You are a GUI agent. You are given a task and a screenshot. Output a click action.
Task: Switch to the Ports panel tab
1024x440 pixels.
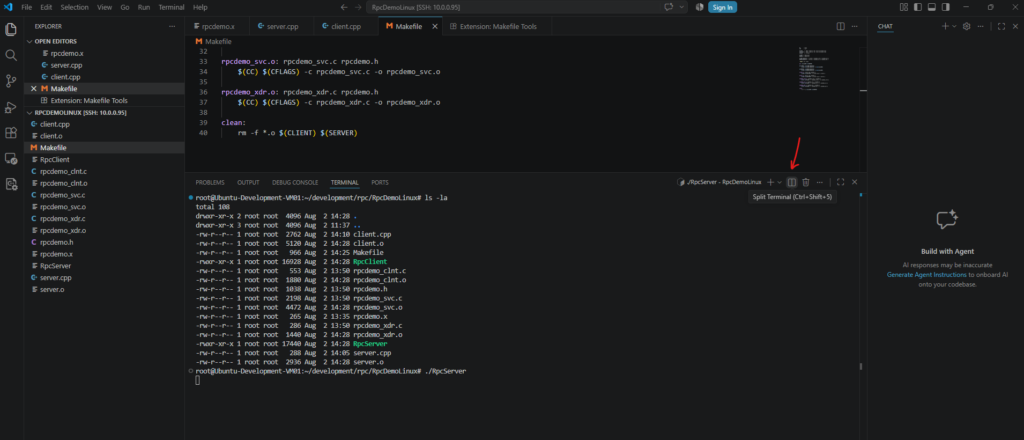click(379, 182)
